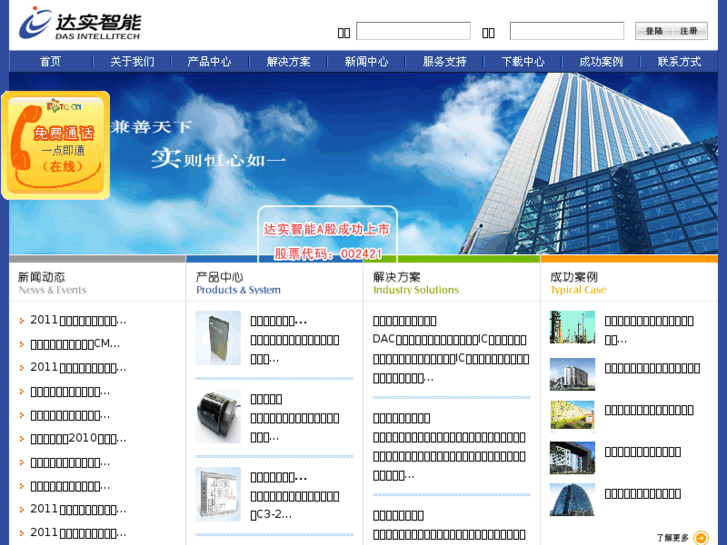
Task: Open the yellow-green facade case thumbnail
Action: point(572,416)
